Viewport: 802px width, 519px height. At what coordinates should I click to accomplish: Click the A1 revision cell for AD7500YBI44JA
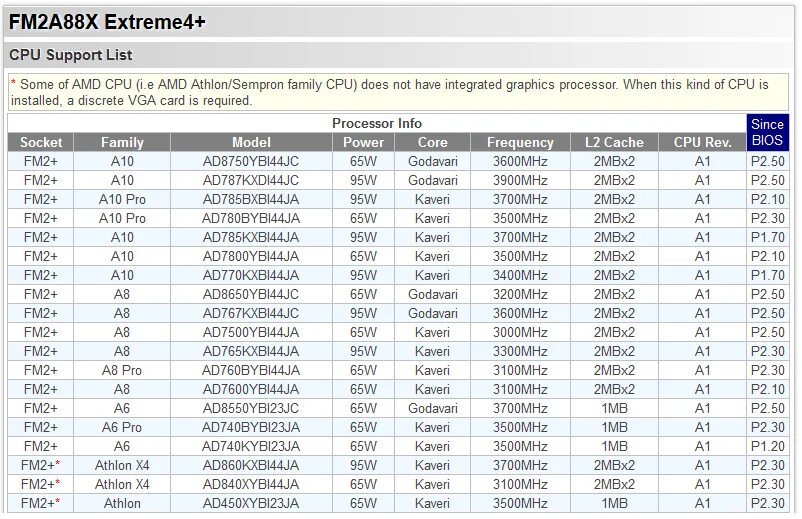[702, 332]
